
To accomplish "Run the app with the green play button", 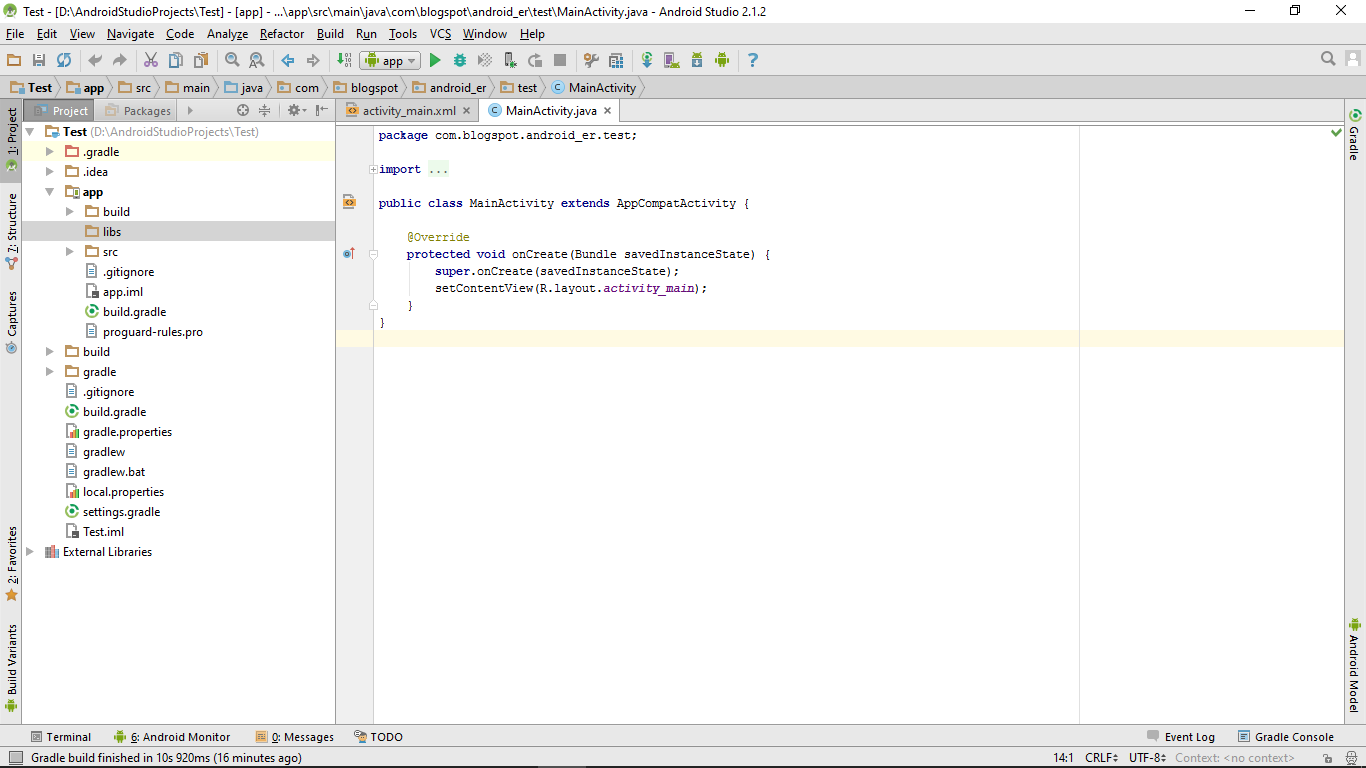I will click(435, 60).
